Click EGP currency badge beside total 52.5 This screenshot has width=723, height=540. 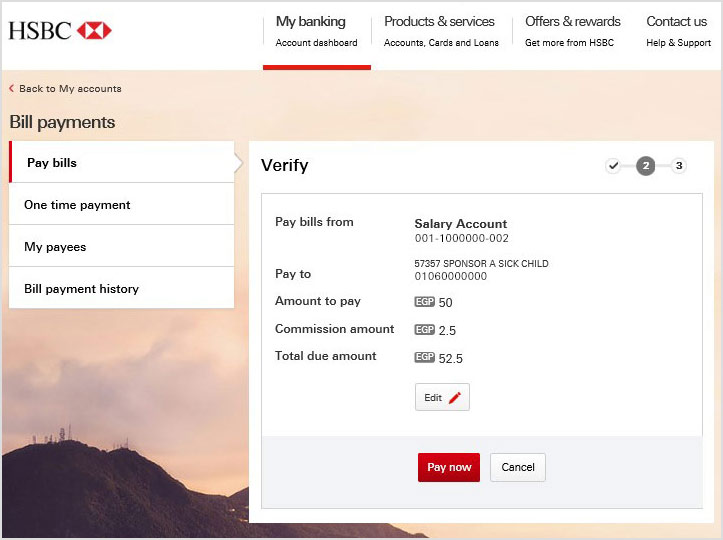click(424, 357)
